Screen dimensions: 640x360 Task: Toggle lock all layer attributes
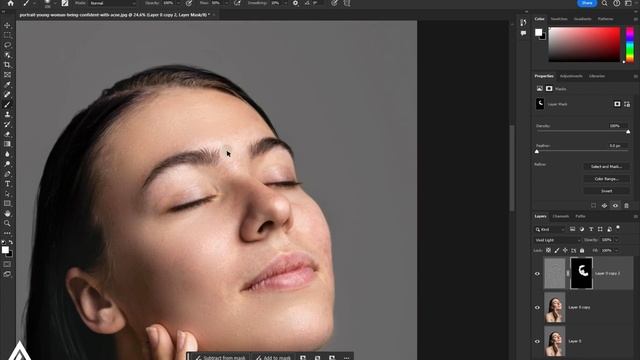pos(582,250)
